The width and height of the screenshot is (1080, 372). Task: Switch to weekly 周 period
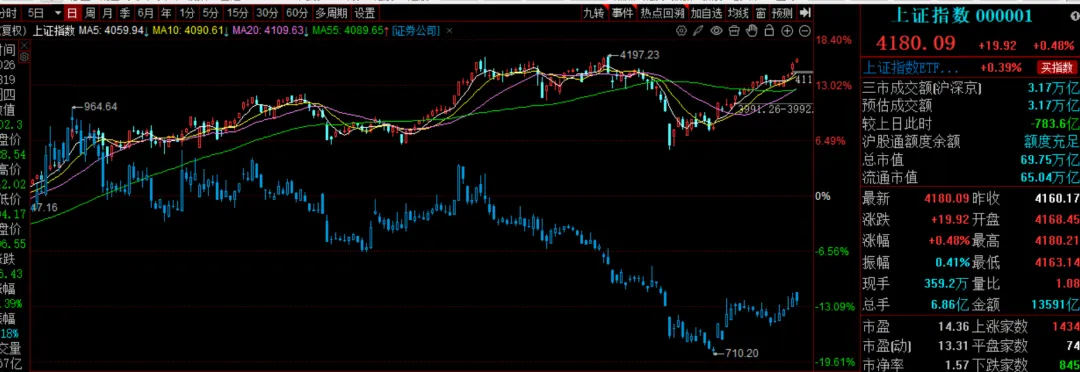89,13
